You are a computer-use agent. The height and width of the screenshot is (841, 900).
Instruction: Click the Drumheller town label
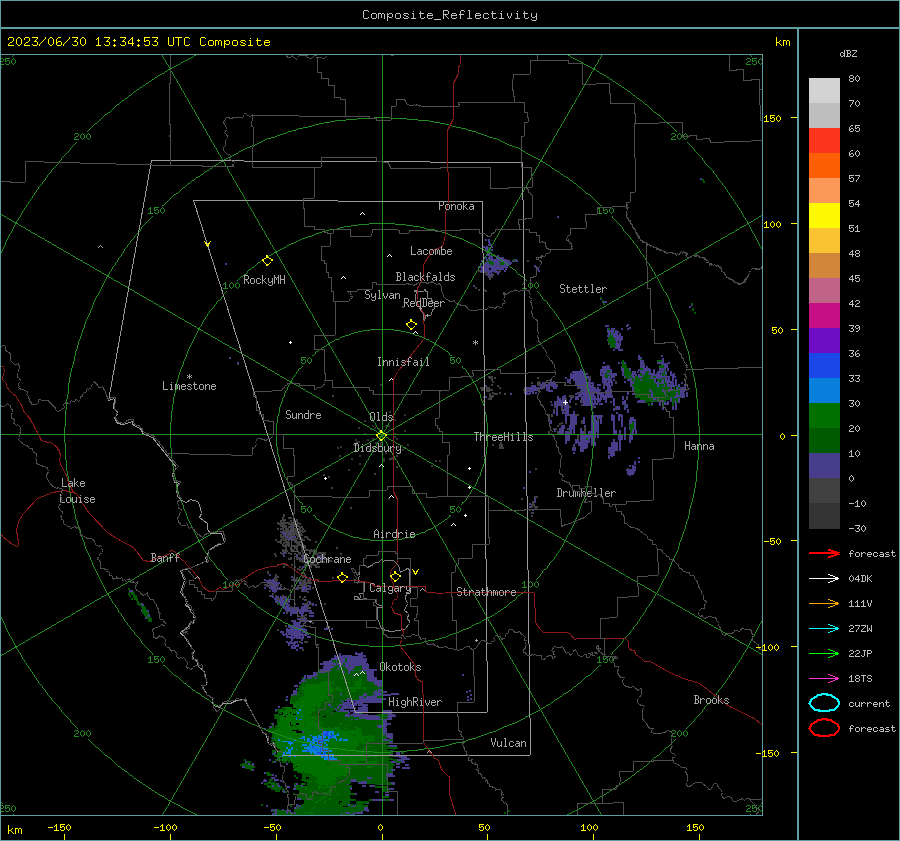pos(586,493)
